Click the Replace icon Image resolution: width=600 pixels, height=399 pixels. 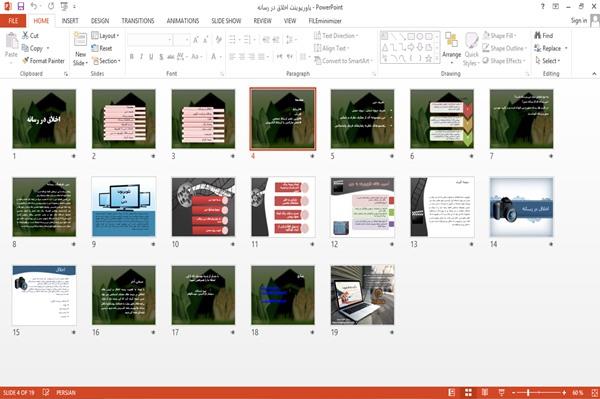(538, 48)
